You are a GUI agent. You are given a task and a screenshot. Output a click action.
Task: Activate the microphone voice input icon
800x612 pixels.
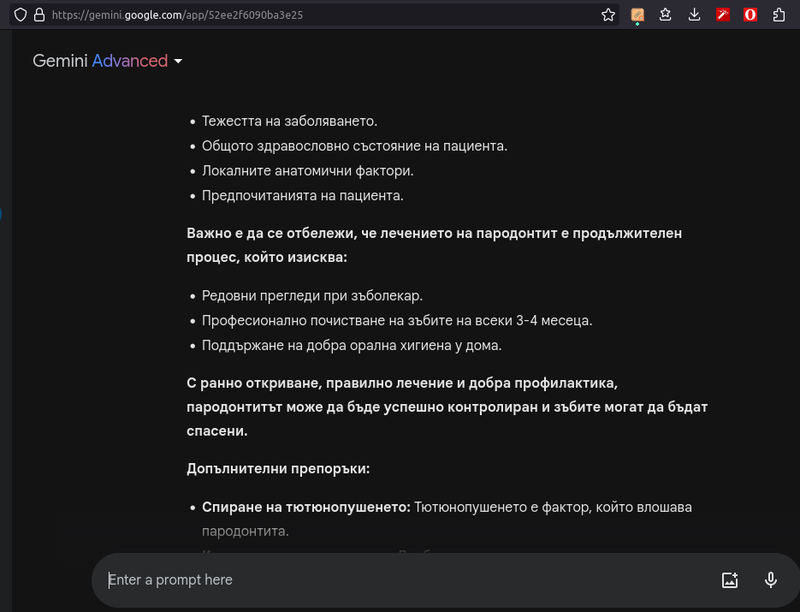click(771, 580)
